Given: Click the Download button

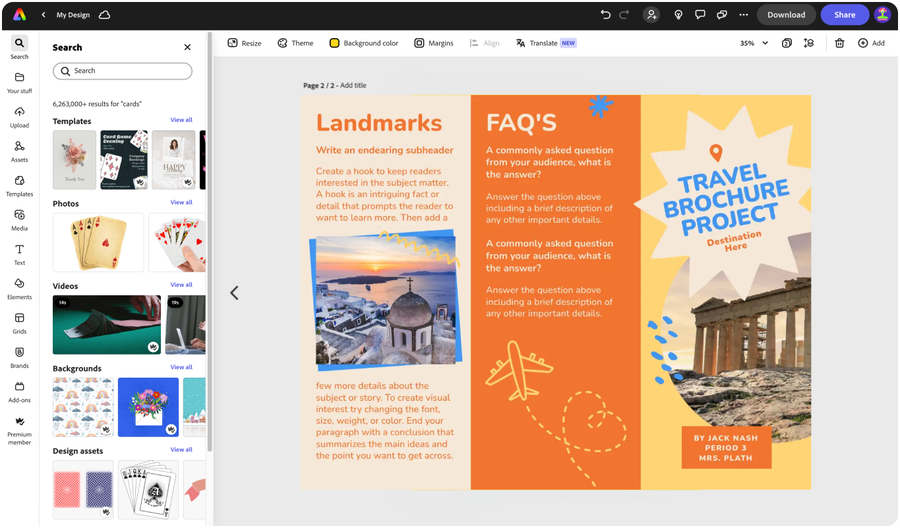Looking at the screenshot, I should click(786, 15).
